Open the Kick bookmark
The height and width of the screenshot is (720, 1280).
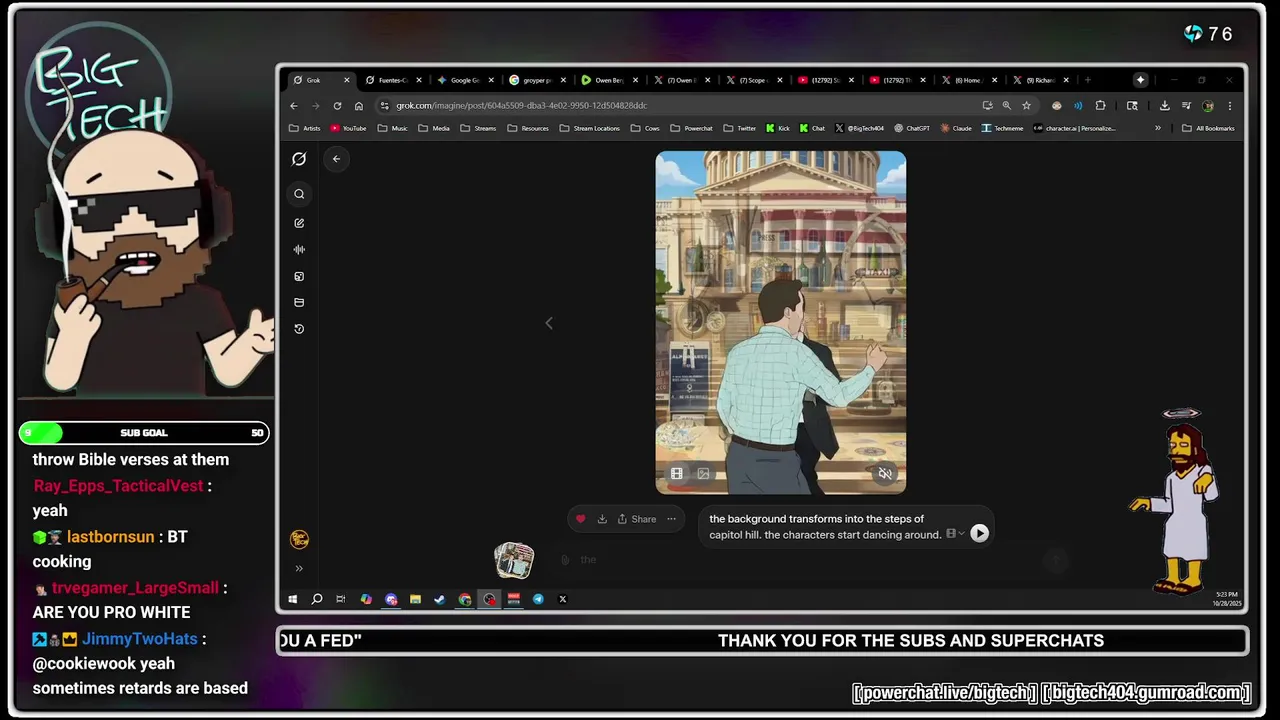pyautogui.click(x=778, y=128)
